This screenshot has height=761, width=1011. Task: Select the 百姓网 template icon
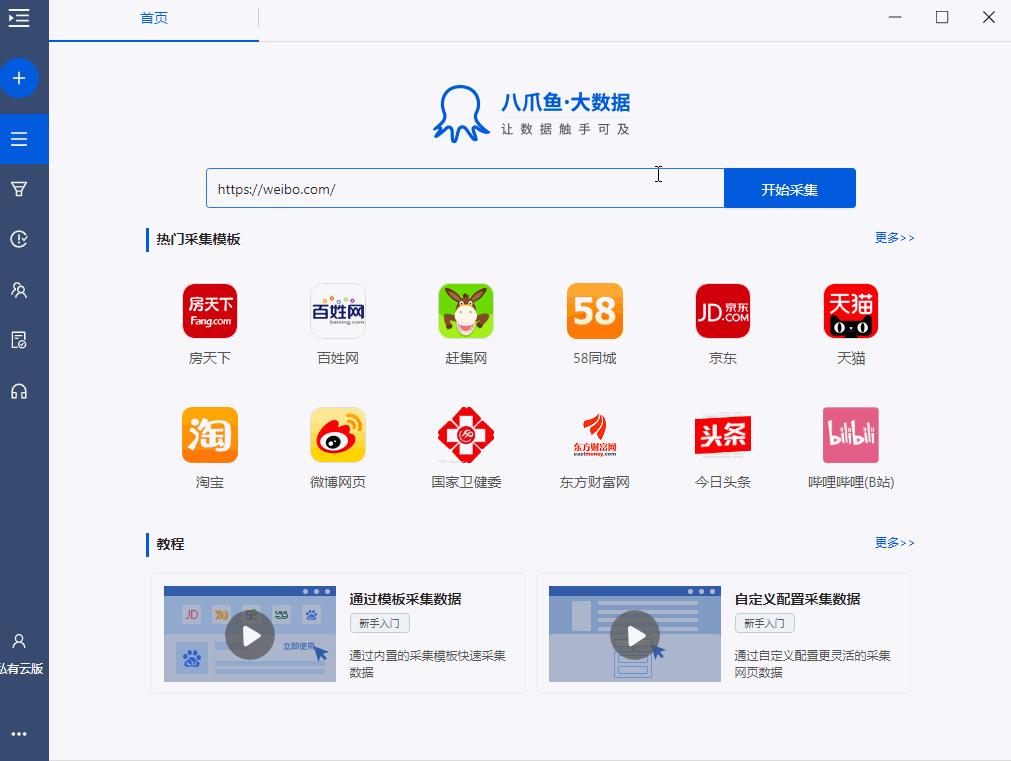point(338,311)
